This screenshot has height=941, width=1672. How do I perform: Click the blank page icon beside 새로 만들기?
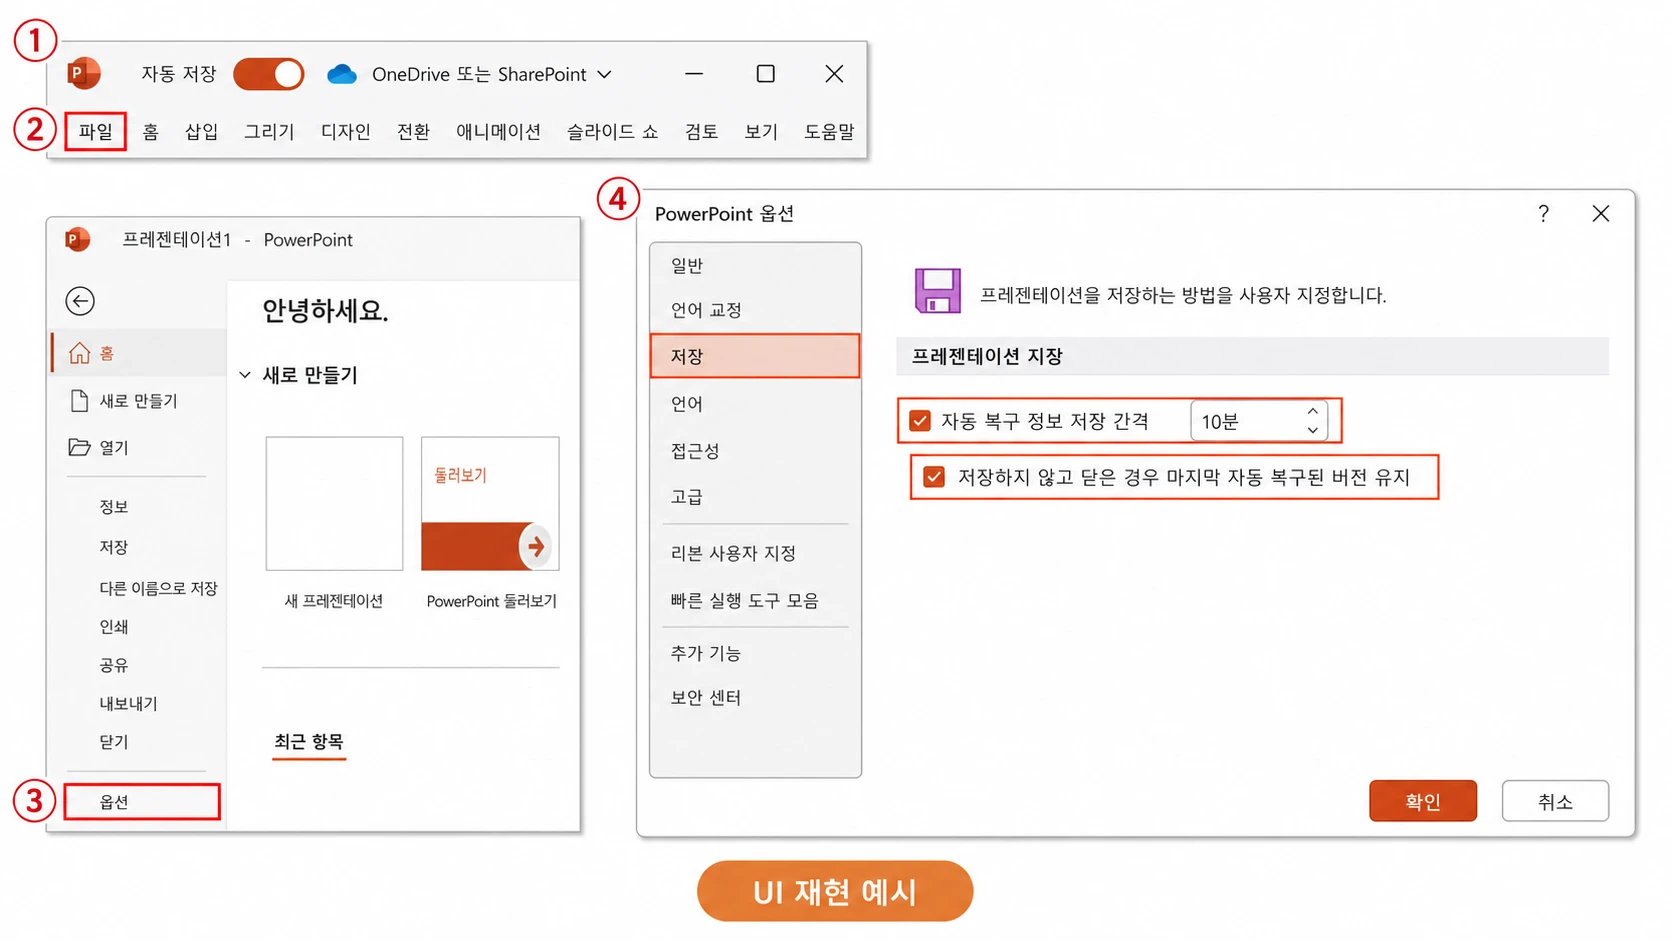coord(79,401)
